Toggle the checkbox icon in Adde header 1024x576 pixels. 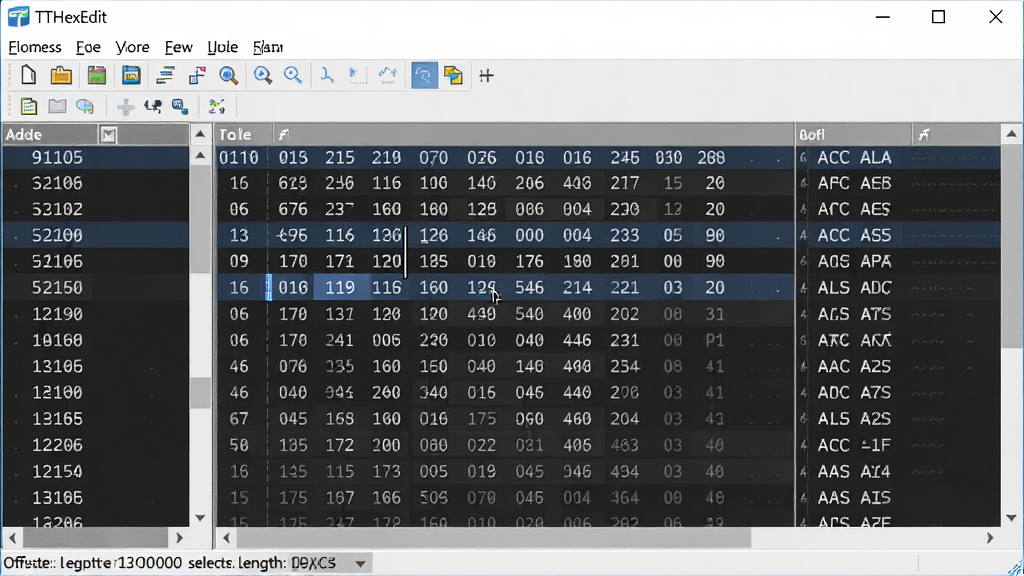pyautogui.click(x=108, y=135)
